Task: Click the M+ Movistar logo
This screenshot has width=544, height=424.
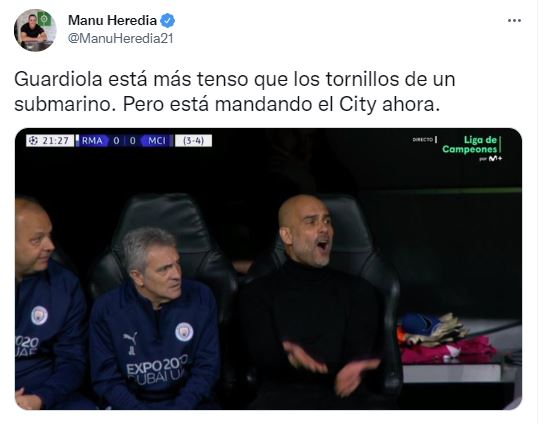Action: pyautogui.click(x=495, y=159)
